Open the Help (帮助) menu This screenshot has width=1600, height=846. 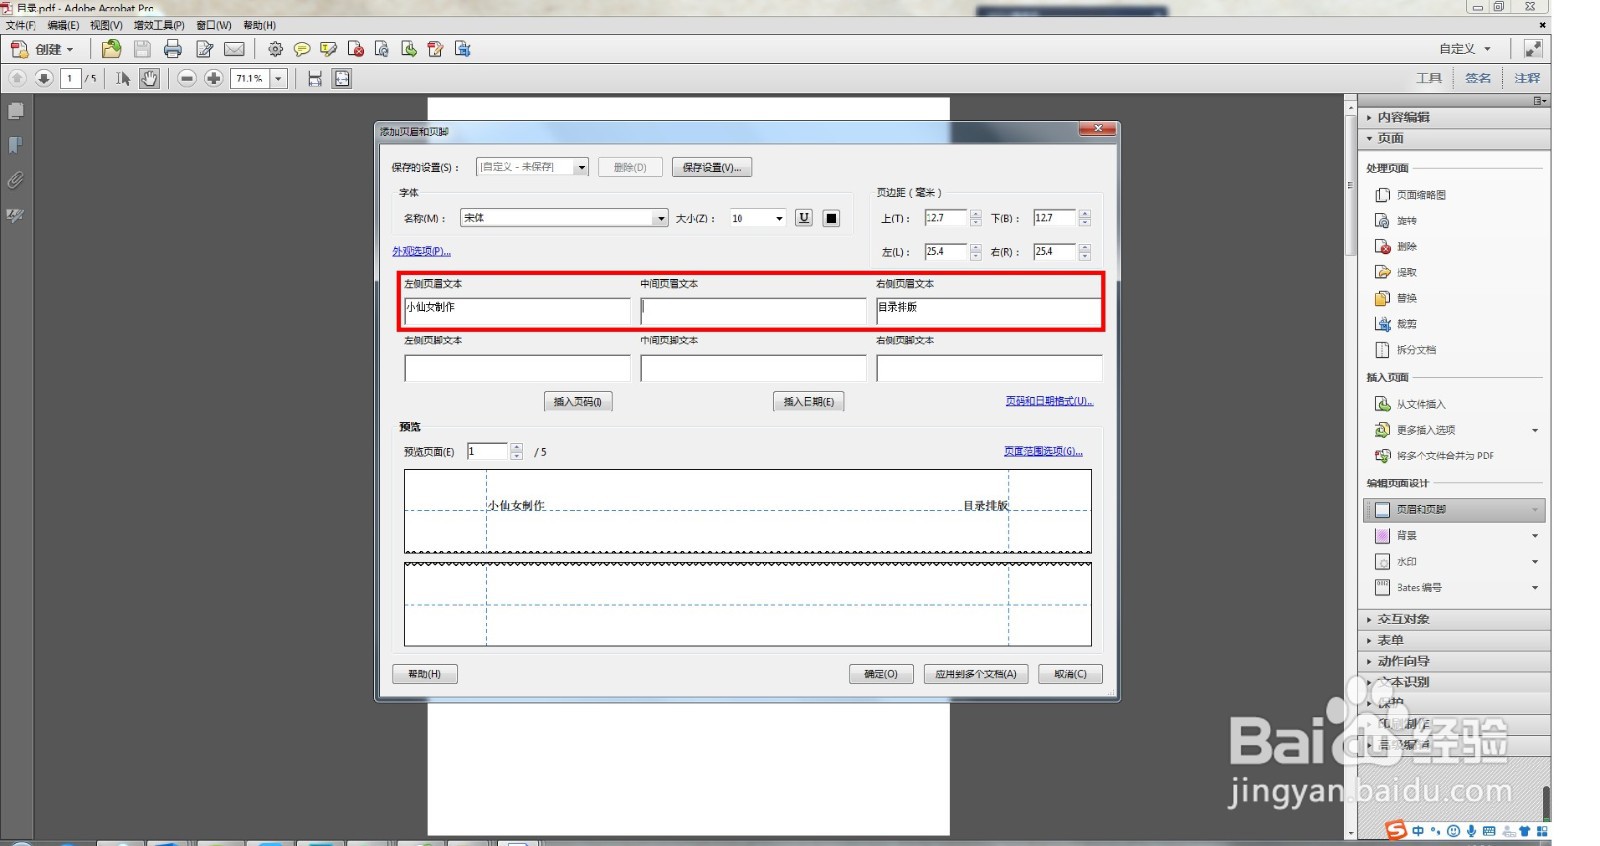260,25
